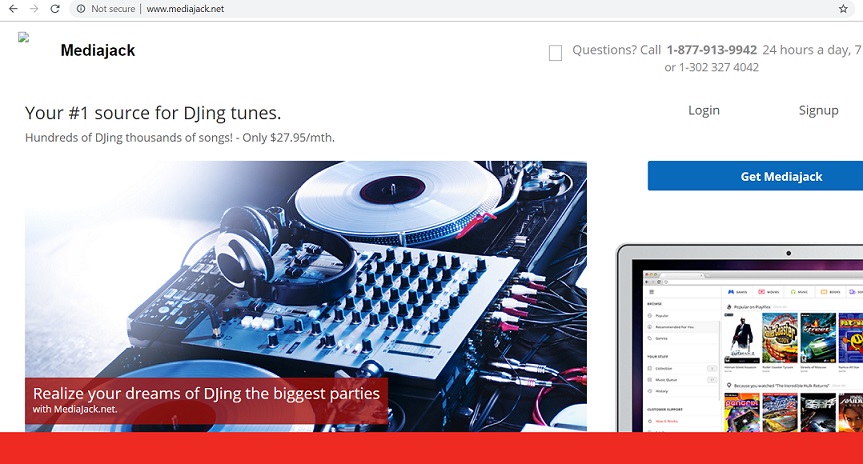Click the phone icon beside Questions? Call
863x464 pixels.
click(x=555, y=53)
